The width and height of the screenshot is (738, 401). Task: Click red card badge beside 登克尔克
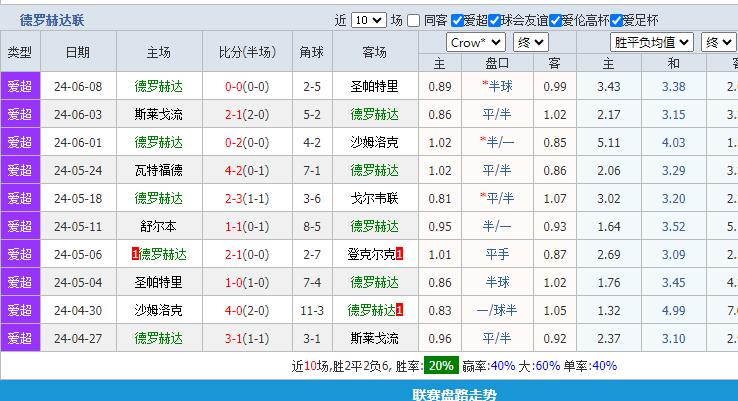coord(400,254)
